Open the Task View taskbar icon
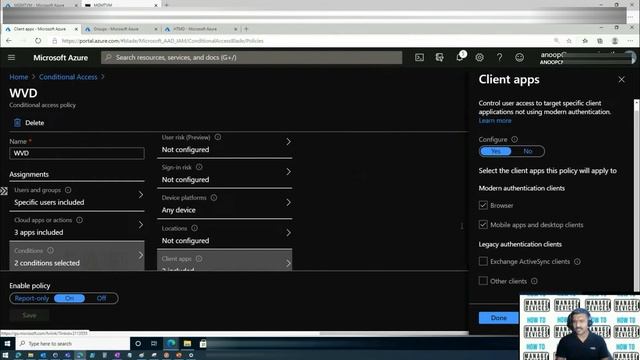 click(x=154, y=343)
